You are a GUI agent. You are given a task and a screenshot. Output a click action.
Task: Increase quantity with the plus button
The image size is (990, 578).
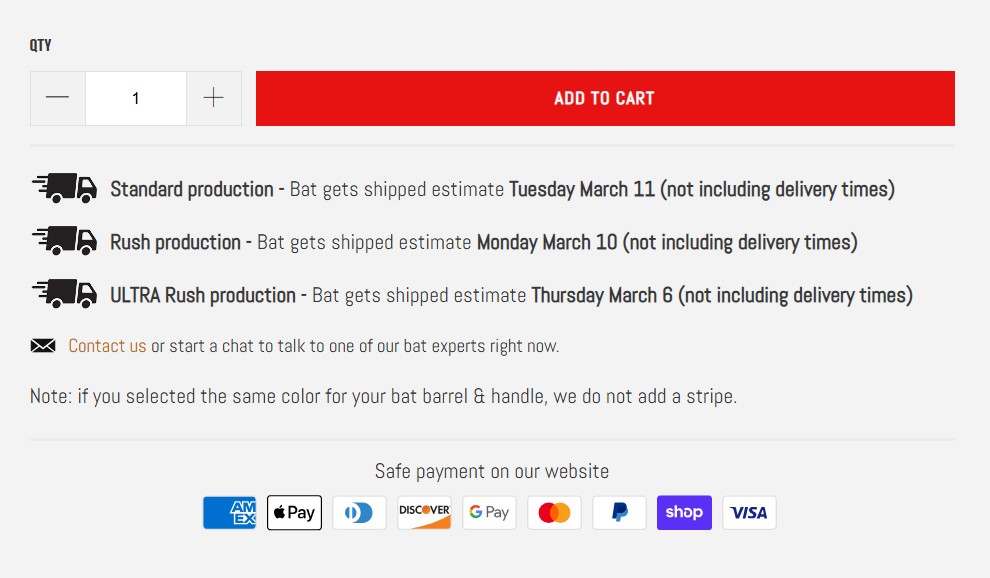[213, 97]
